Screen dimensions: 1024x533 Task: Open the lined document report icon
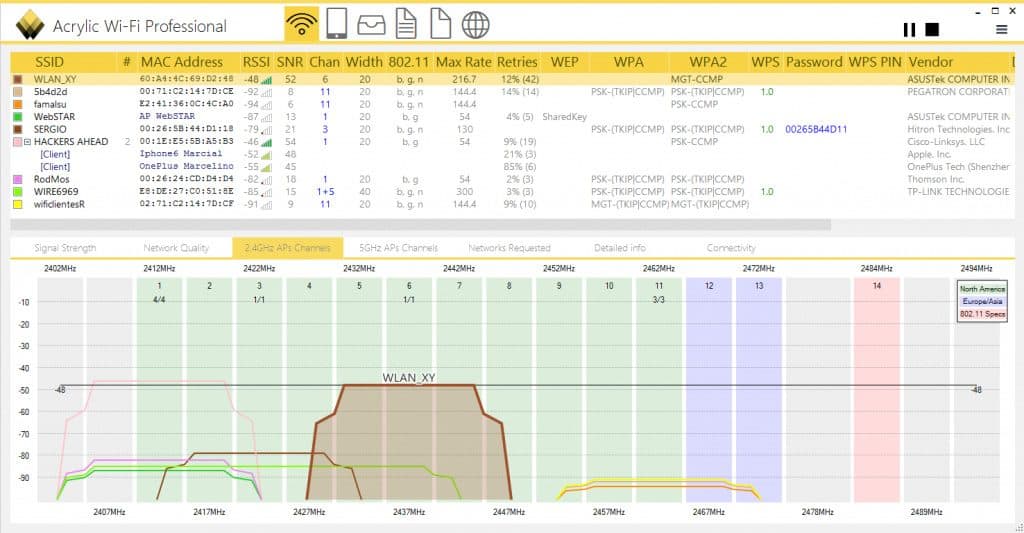[x=406, y=24]
